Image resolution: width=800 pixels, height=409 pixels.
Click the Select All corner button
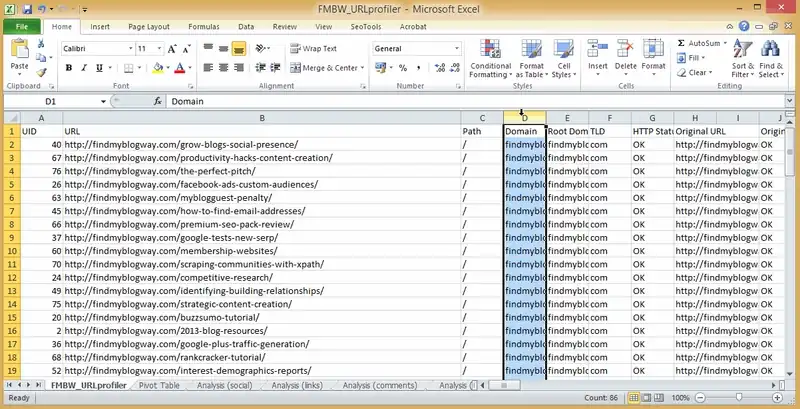tap(12, 118)
